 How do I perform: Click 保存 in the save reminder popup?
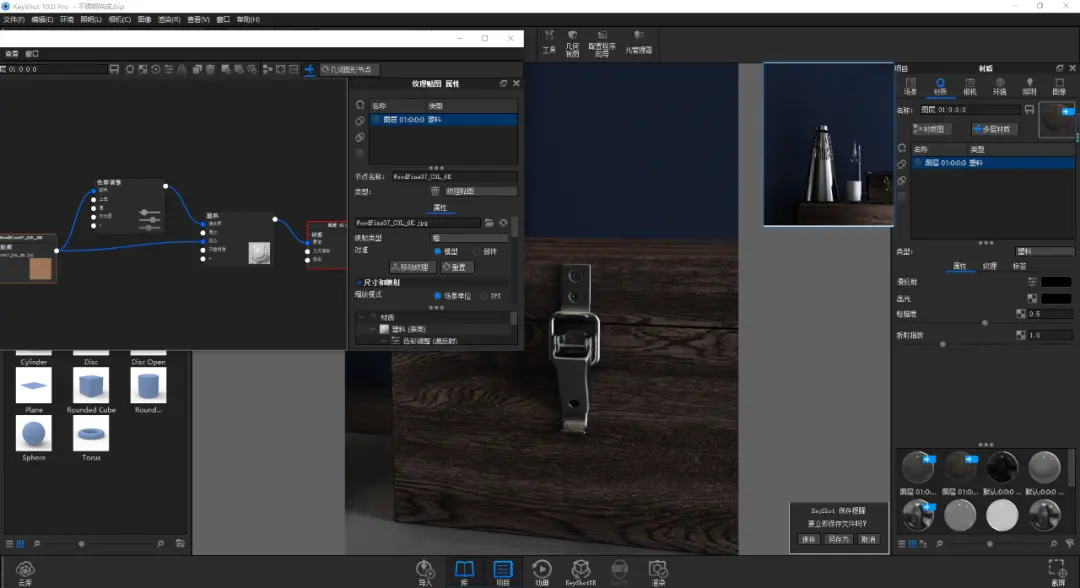pyautogui.click(x=809, y=539)
